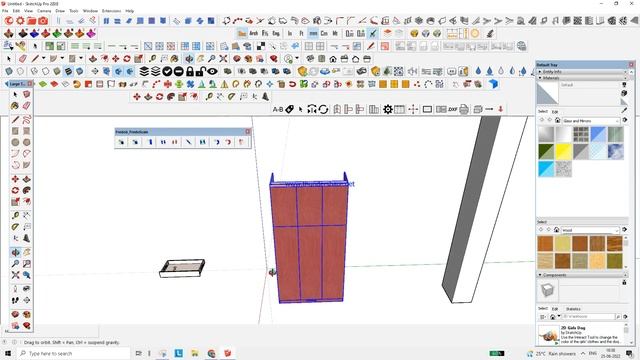
Task: Open shape tool dropdown arrow after arc
Action: (x=62, y=59)
